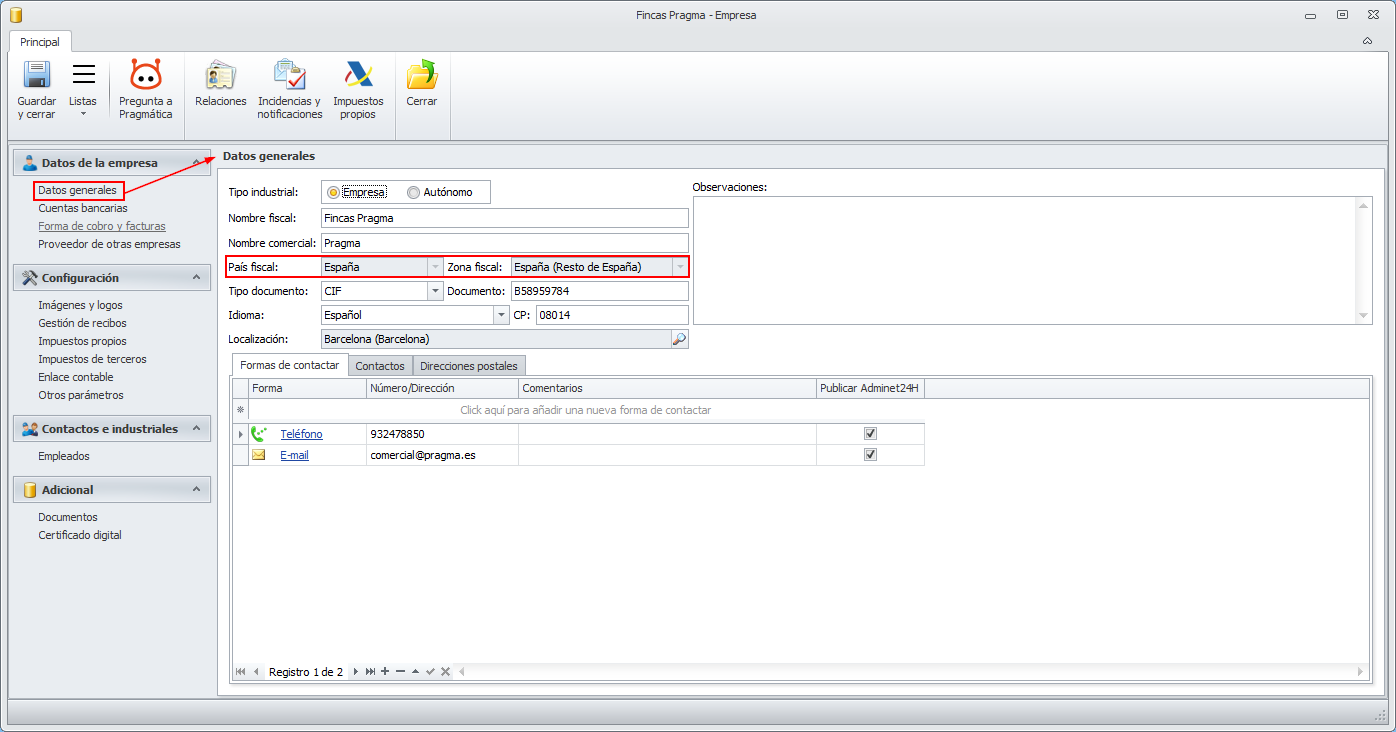Select the Empresa radio button
This screenshot has height=732, width=1396.
(333, 192)
